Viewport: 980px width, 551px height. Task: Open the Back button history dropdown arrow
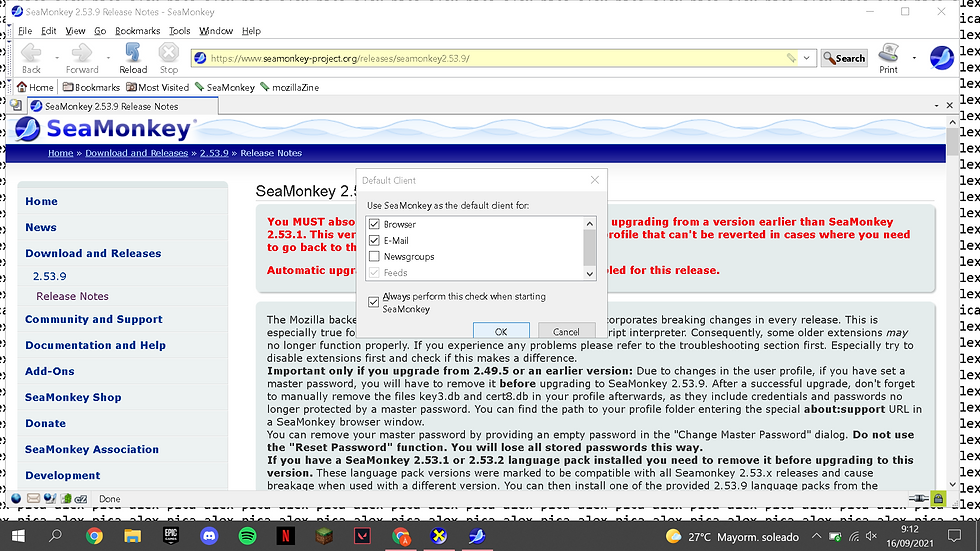click(56, 58)
